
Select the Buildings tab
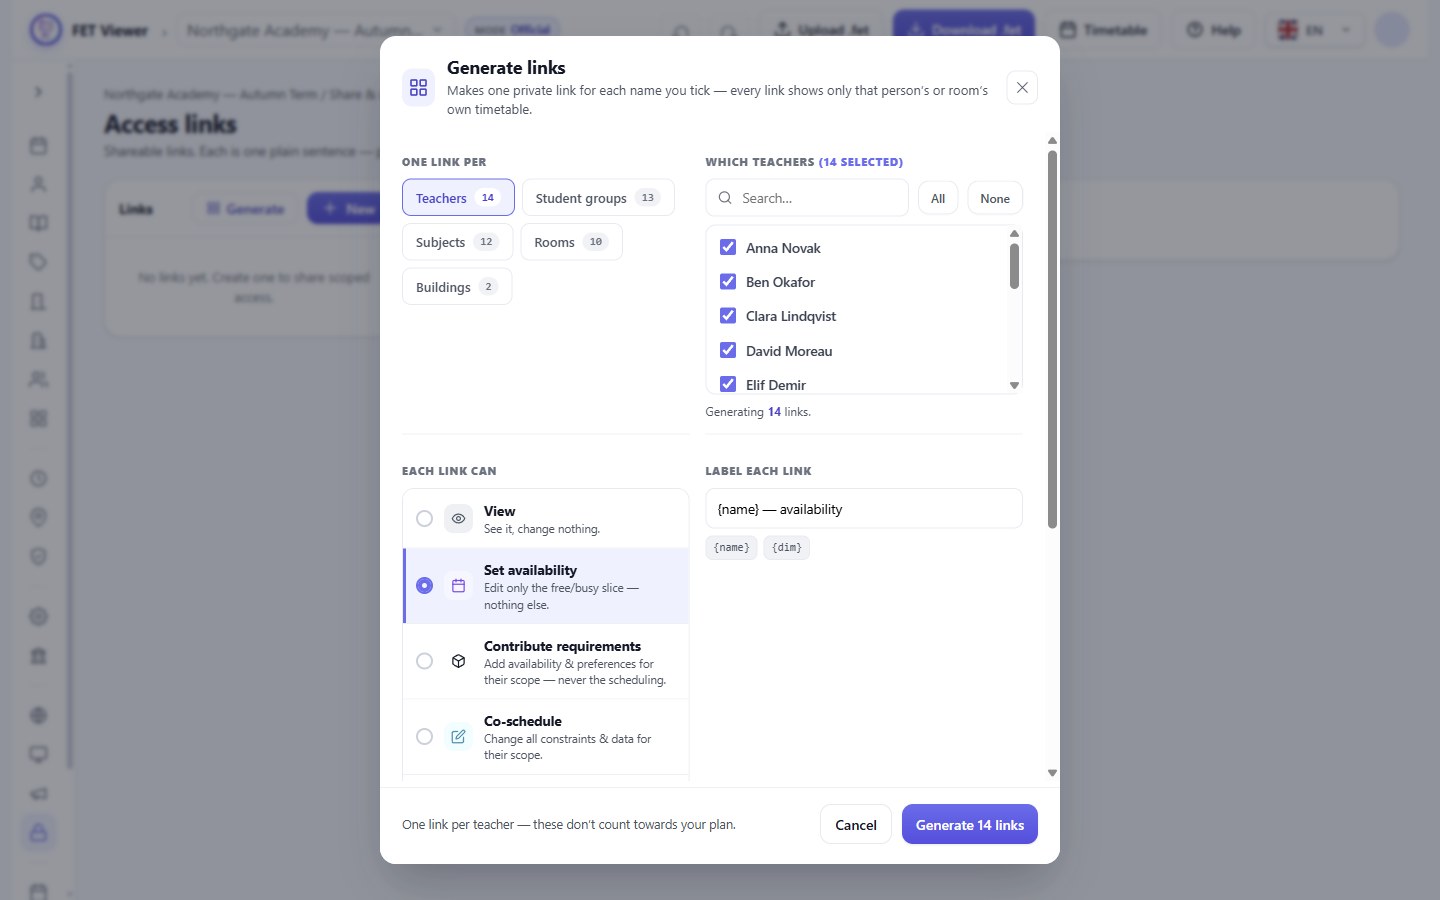pos(457,287)
